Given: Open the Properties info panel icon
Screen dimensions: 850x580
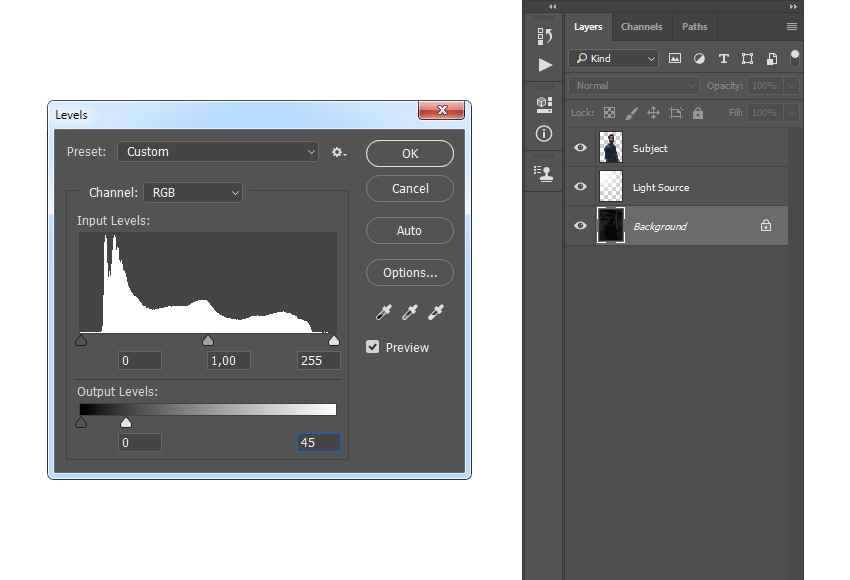Looking at the screenshot, I should (544, 133).
